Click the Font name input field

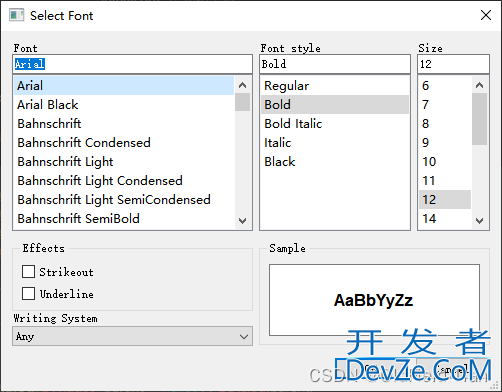pos(132,64)
